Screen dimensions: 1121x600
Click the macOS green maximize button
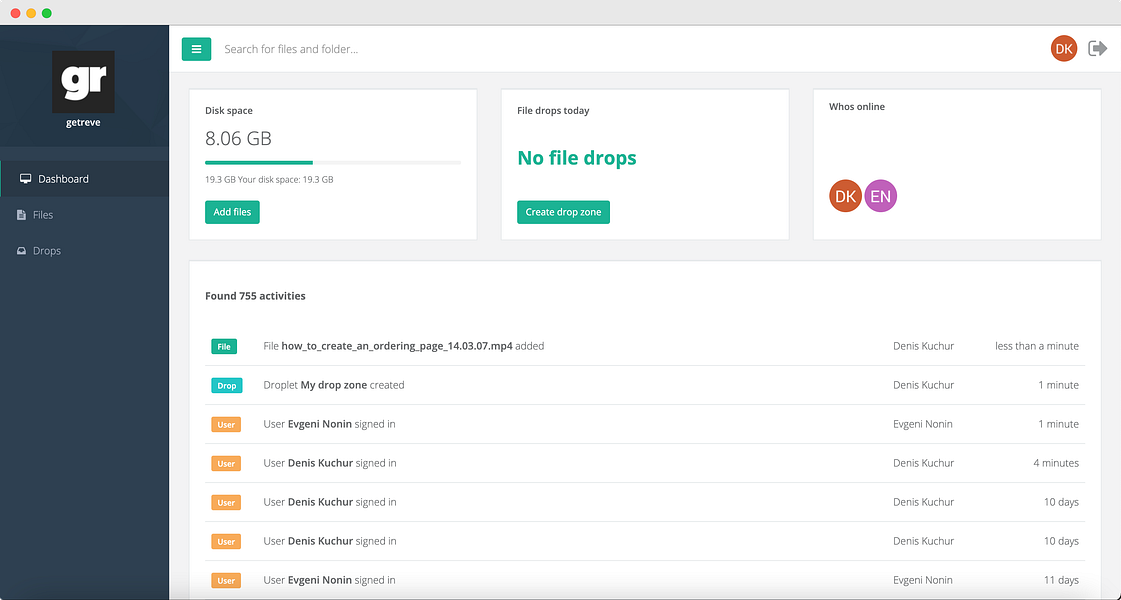tap(46, 13)
